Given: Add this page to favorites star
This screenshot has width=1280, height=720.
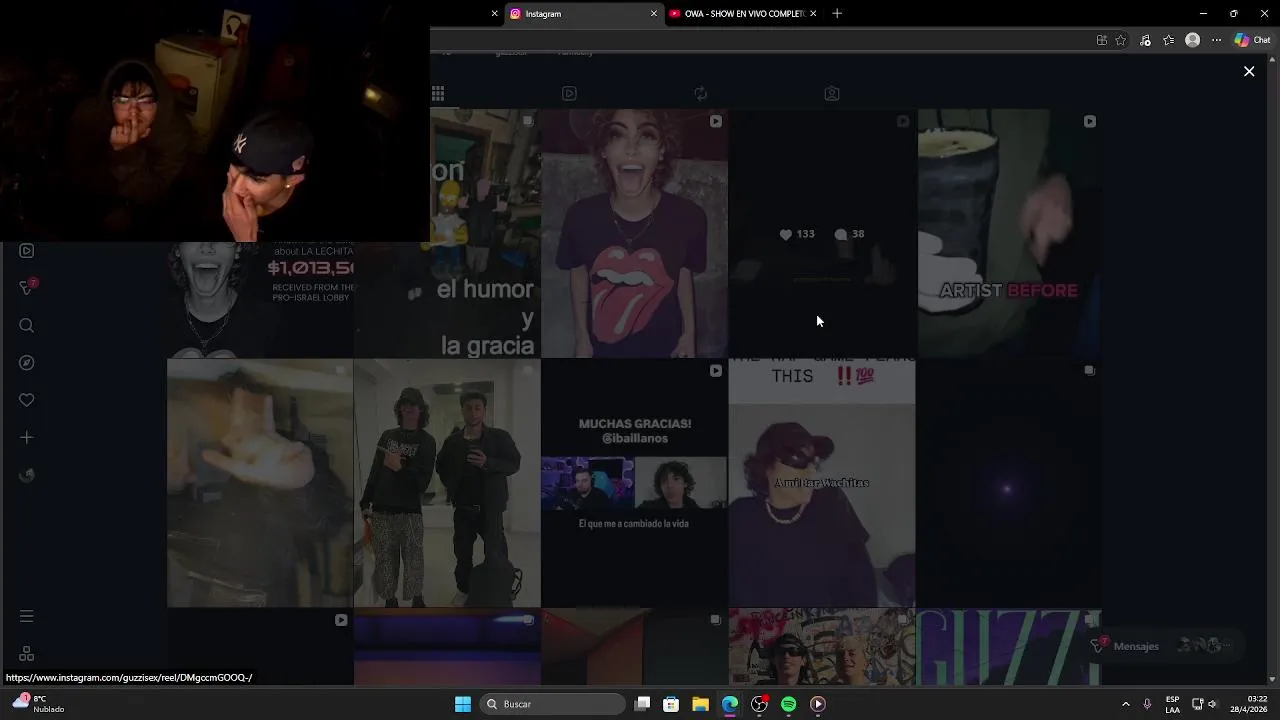Looking at the screenshot, I should coord(1121,40).
